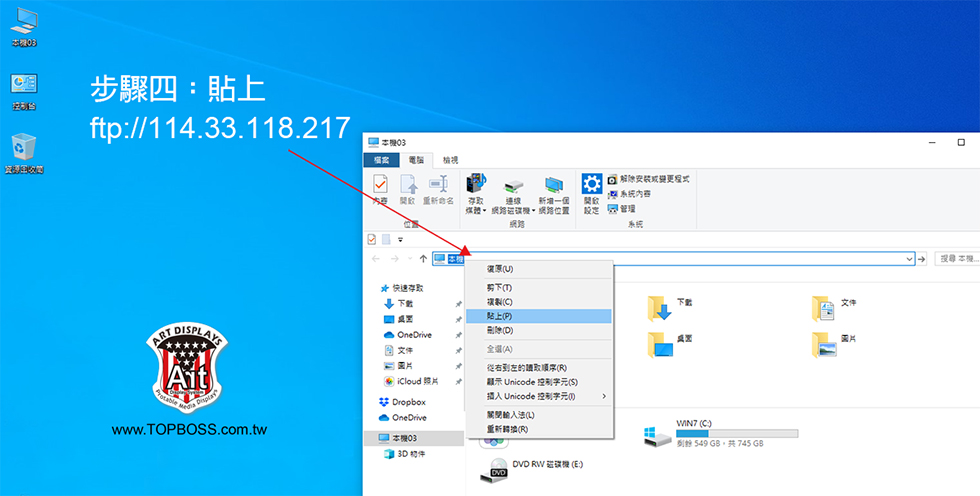
Task: Click 新增一個網路位置 ribbon icon
Action: pyautogui.click(x=553, y=188)
